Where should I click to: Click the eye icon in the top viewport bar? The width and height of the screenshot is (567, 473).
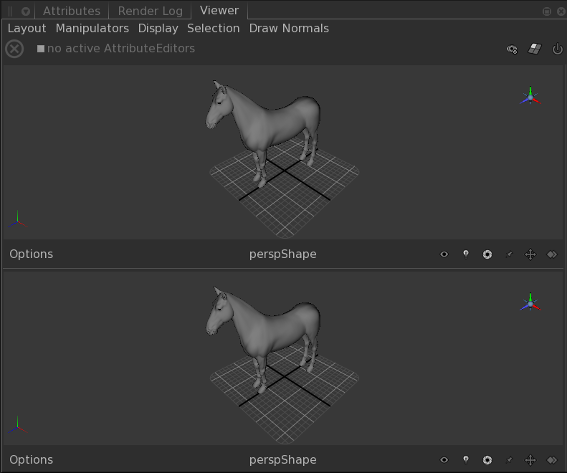coord(444,254)
